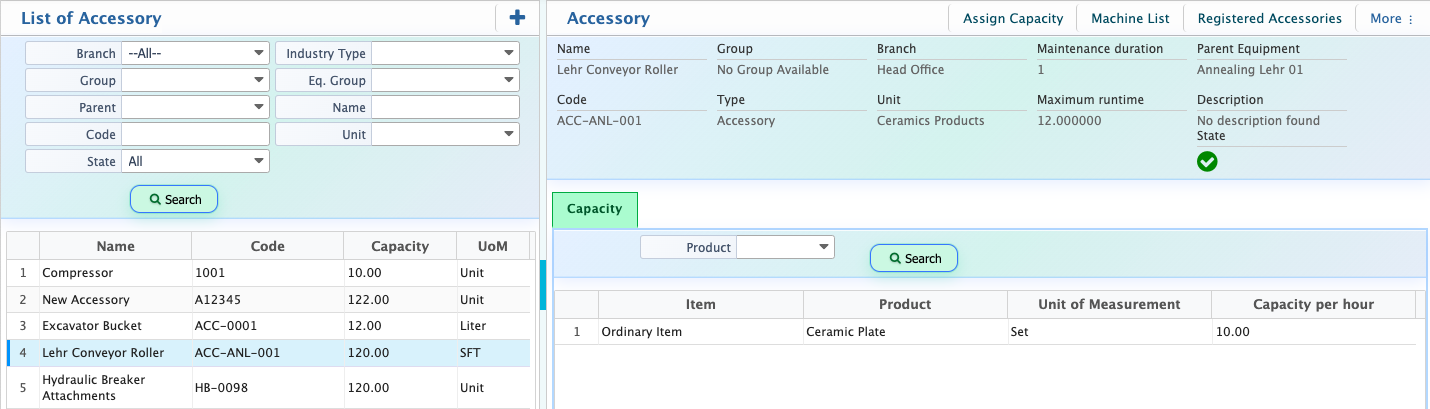Click the UoM column header
This screenshot has height=409, width=1430.
click(493, 246)
